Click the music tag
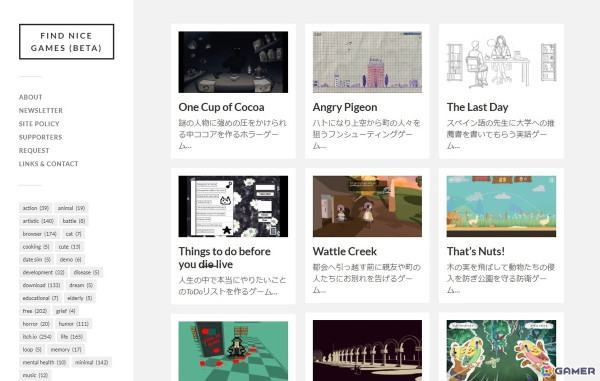600x381 pixels. [35, 375]
